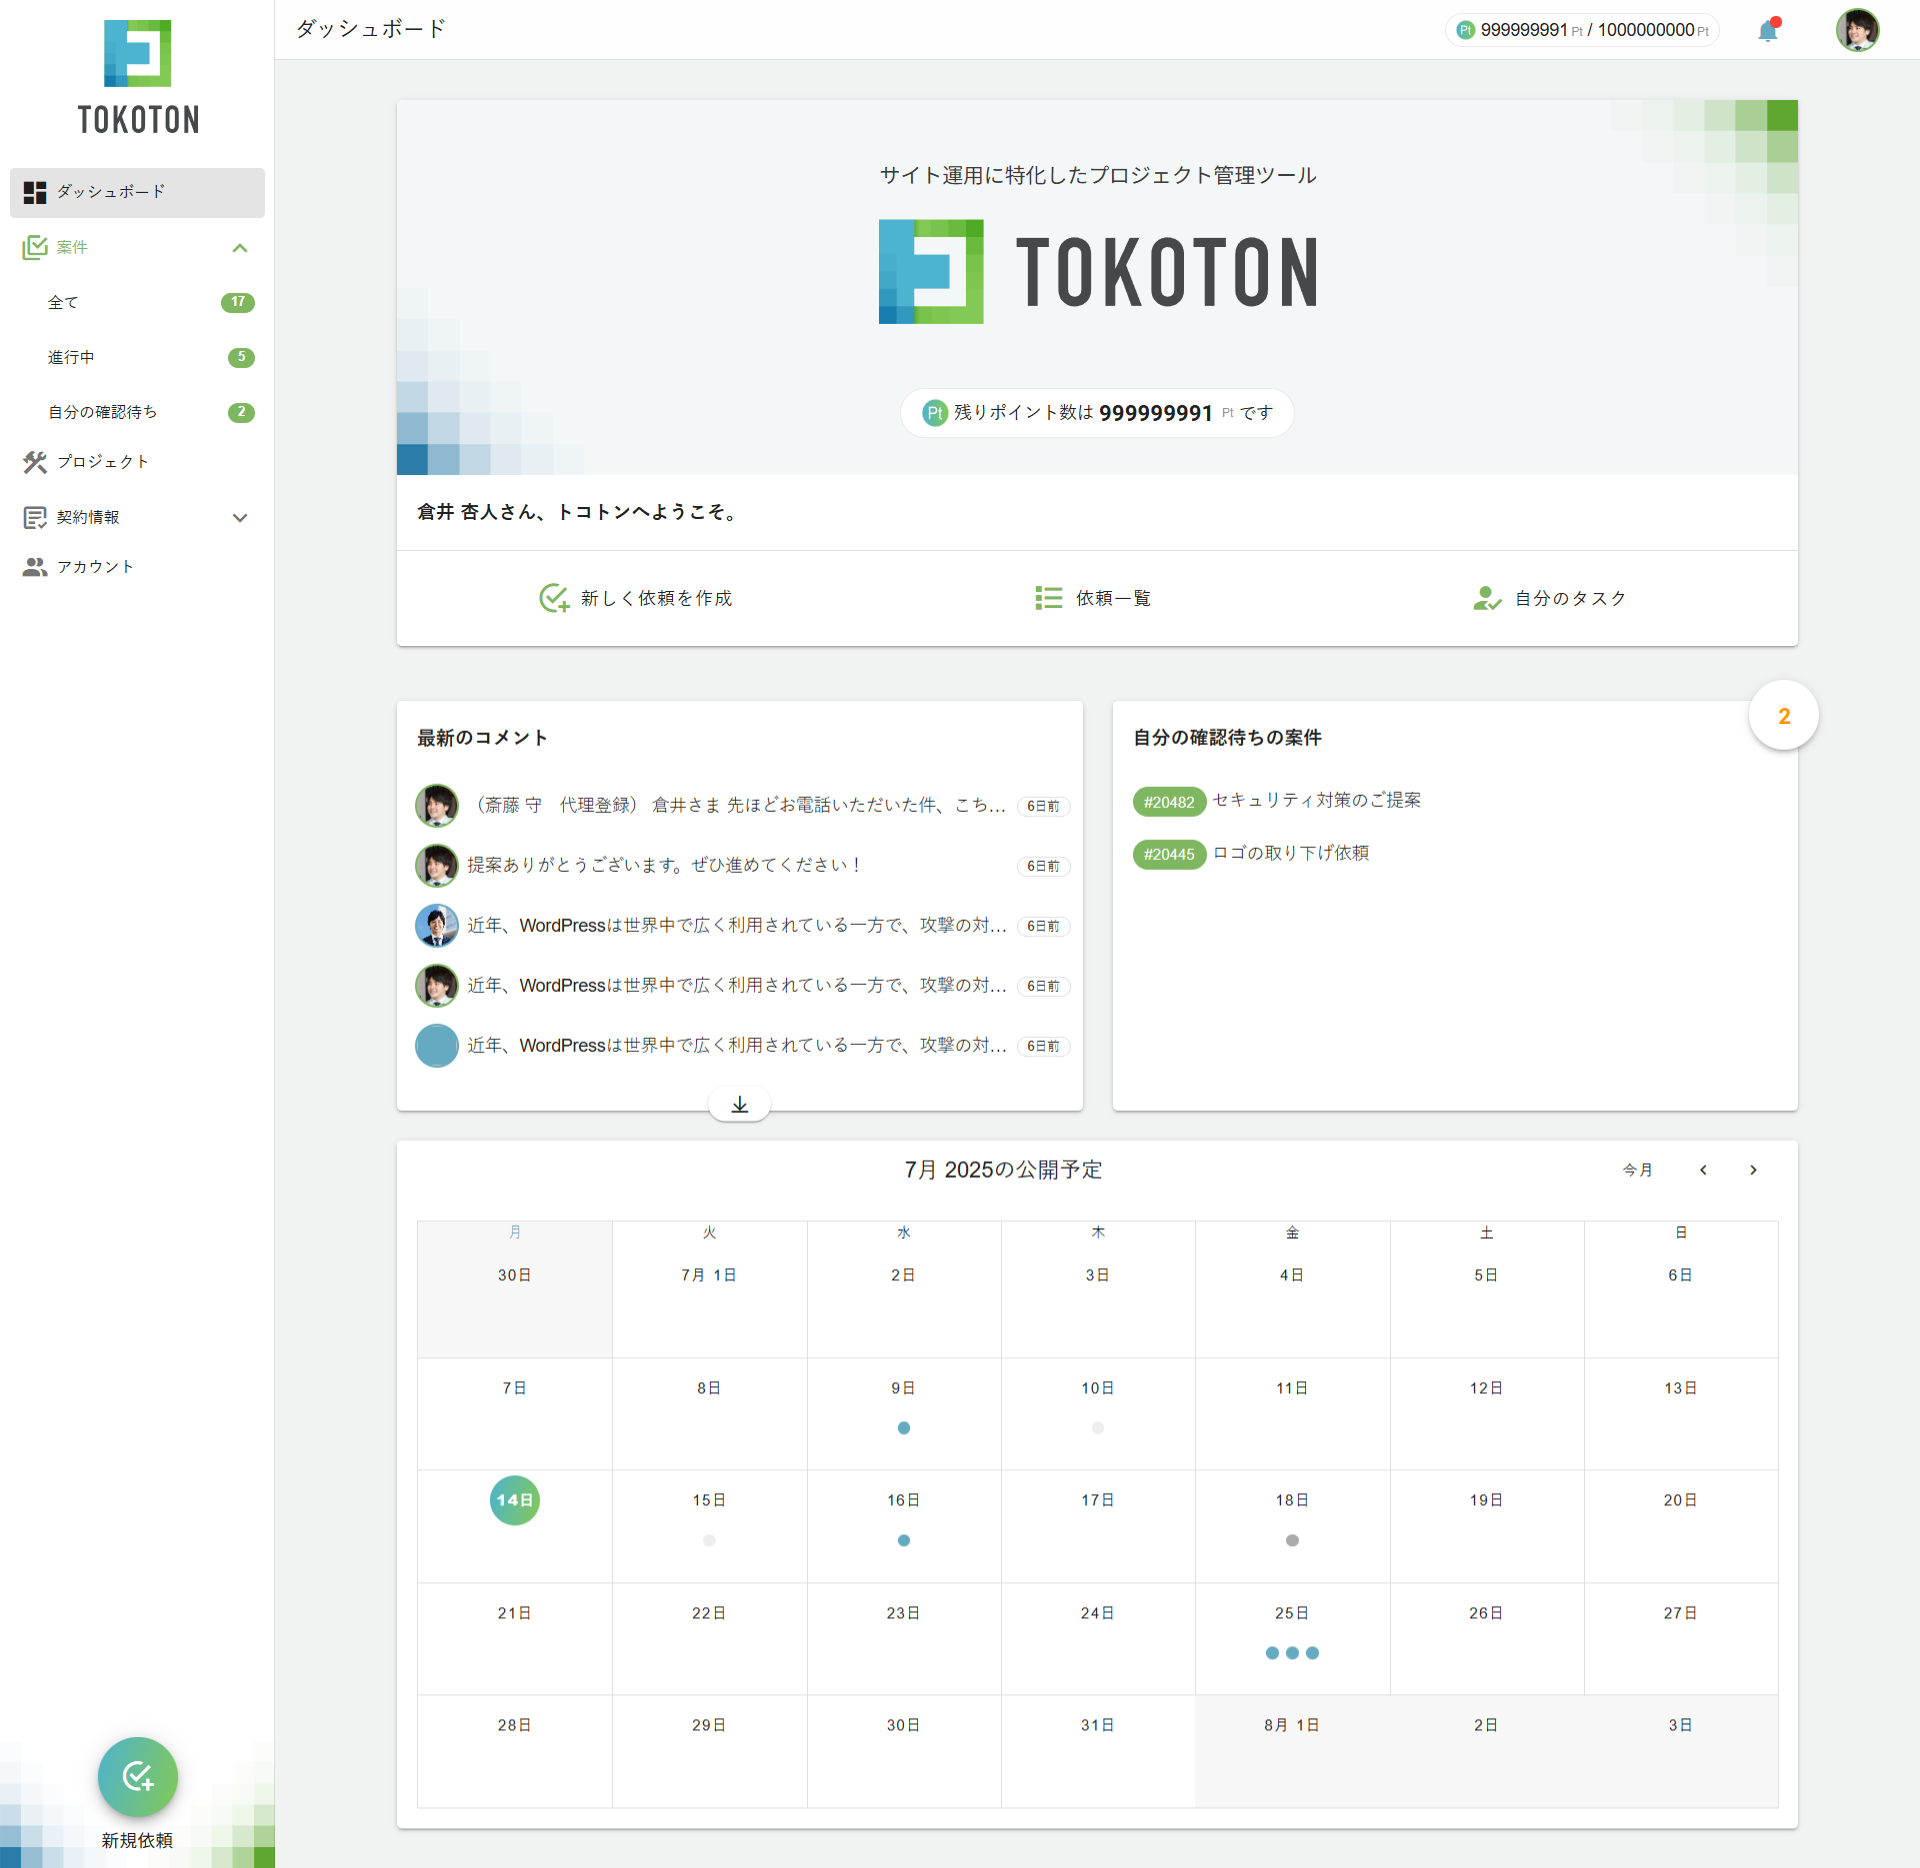Image resolution: width=1920 pixels, height=1868 pixels.
Task: Click the points balance indicator in header
Action: (x=1582, y=30)
